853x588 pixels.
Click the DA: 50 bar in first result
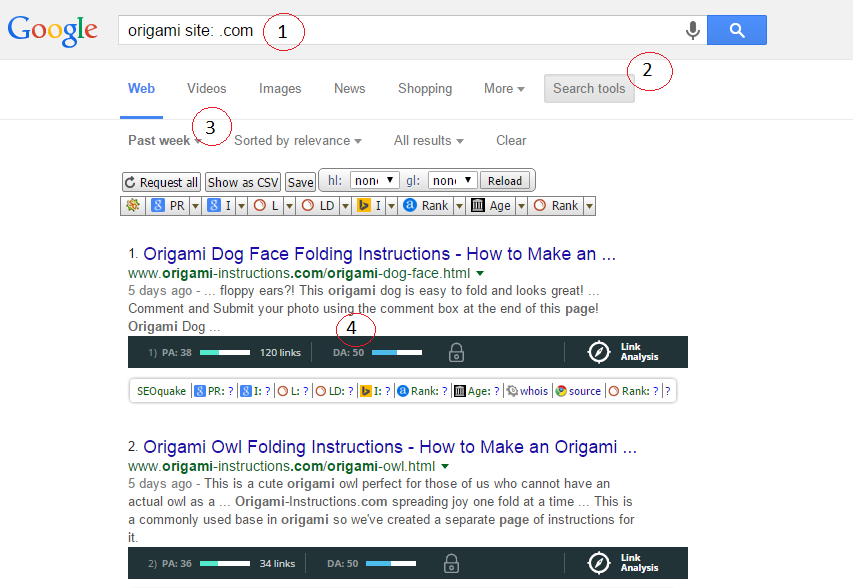pyautogui.click(x=397, y=352)
